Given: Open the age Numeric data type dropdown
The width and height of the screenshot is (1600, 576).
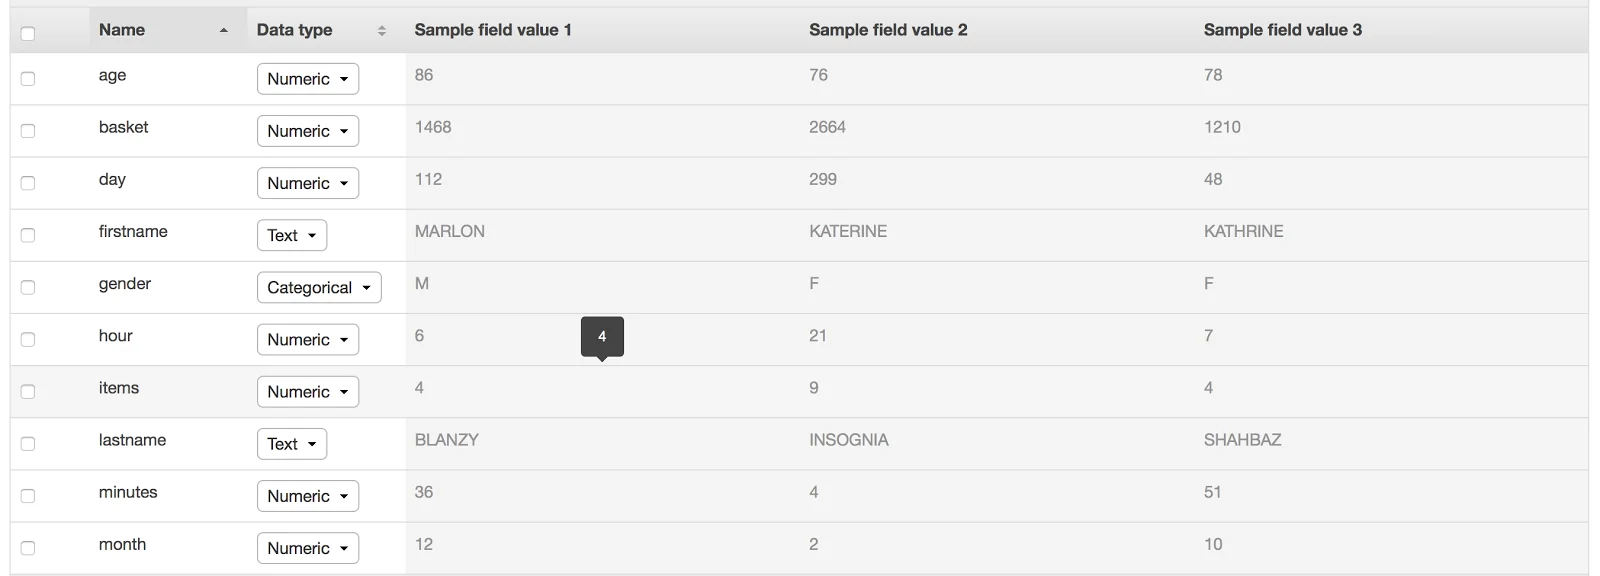Looking at the screenshot, I should click(308, 79).
